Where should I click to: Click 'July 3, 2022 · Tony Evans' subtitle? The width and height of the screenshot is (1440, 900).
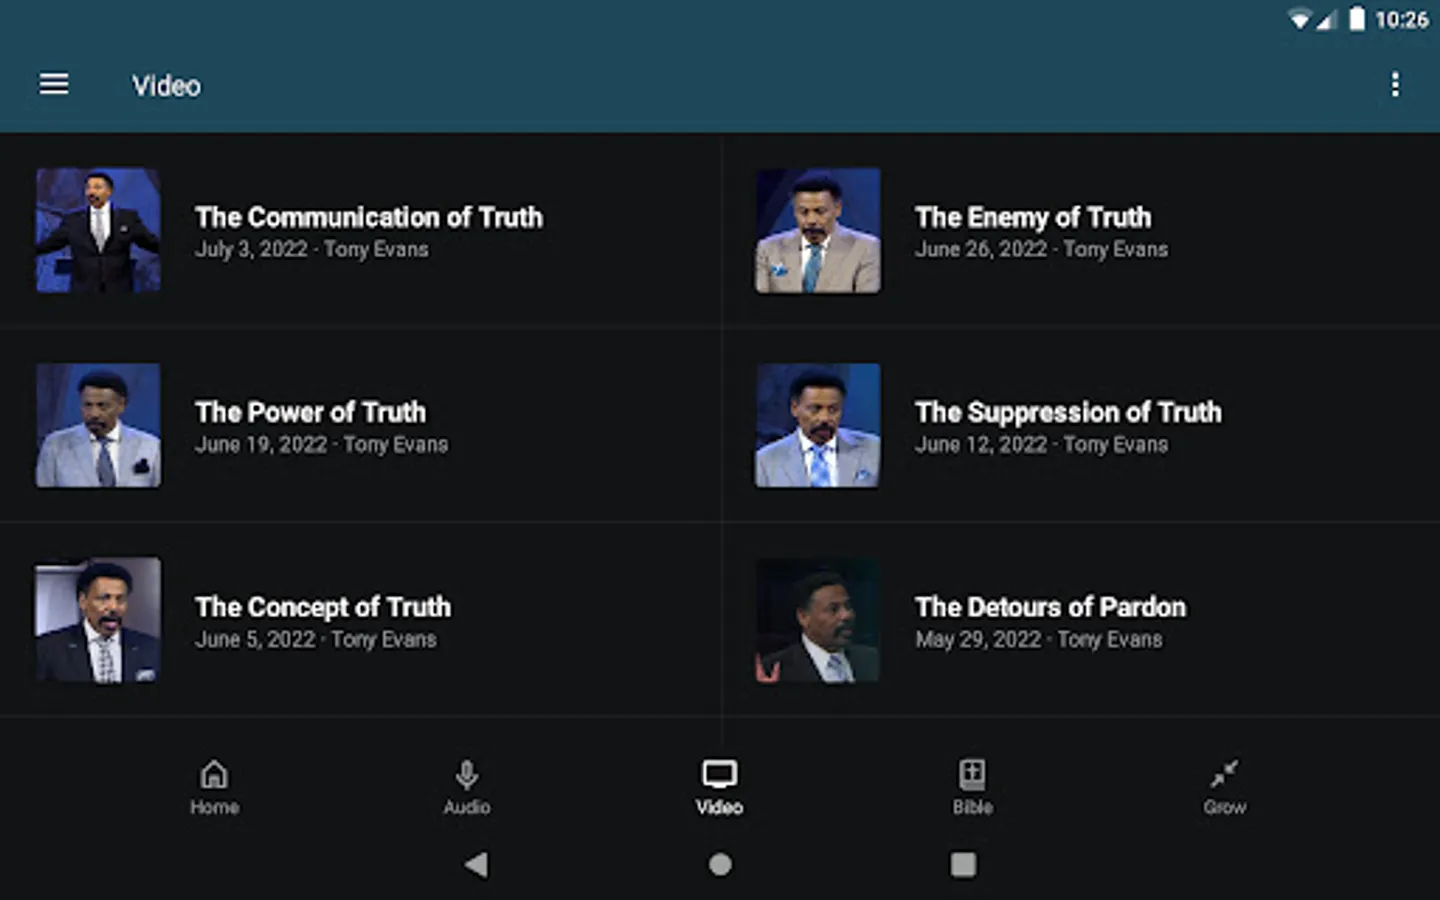click(x=312, y=249)
